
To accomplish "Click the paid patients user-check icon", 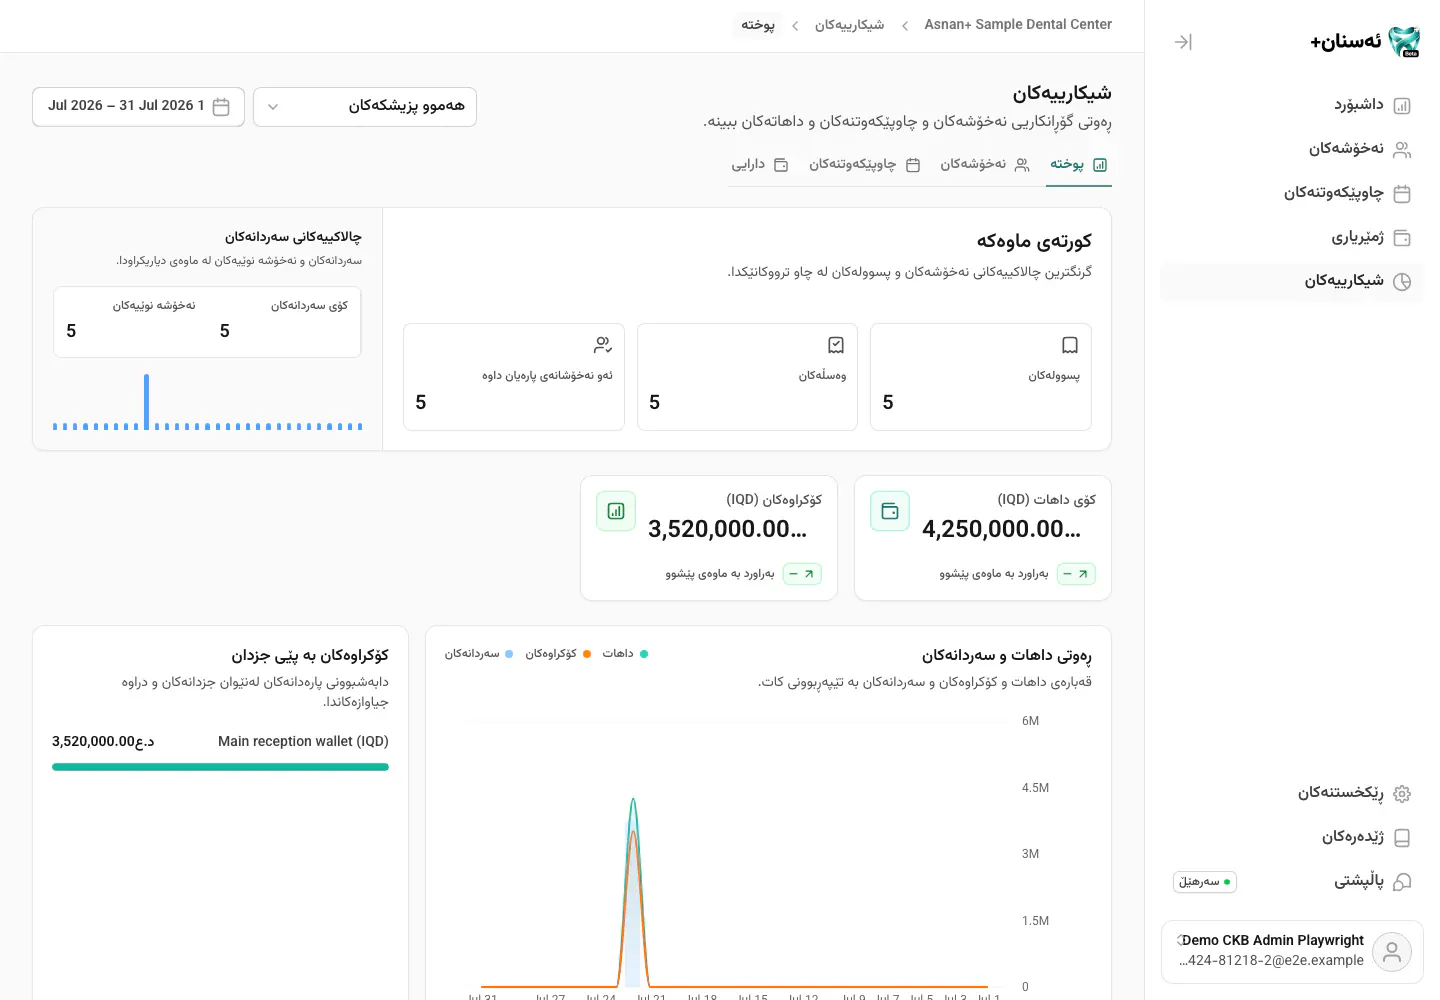I will (603, 345).
